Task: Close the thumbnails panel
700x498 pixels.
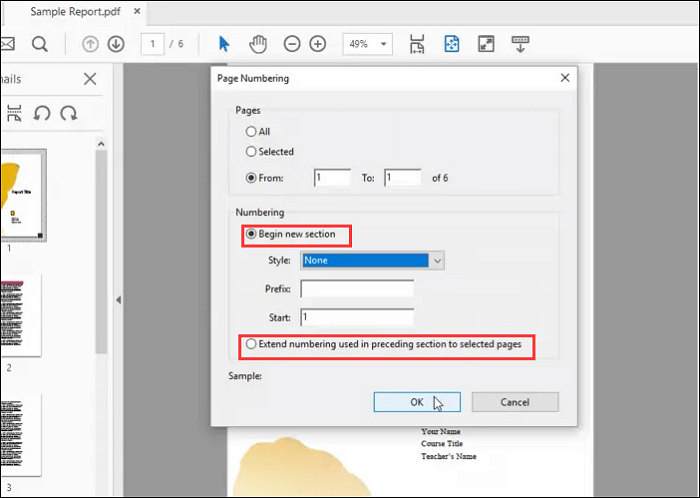Action: tap(90, 79)
